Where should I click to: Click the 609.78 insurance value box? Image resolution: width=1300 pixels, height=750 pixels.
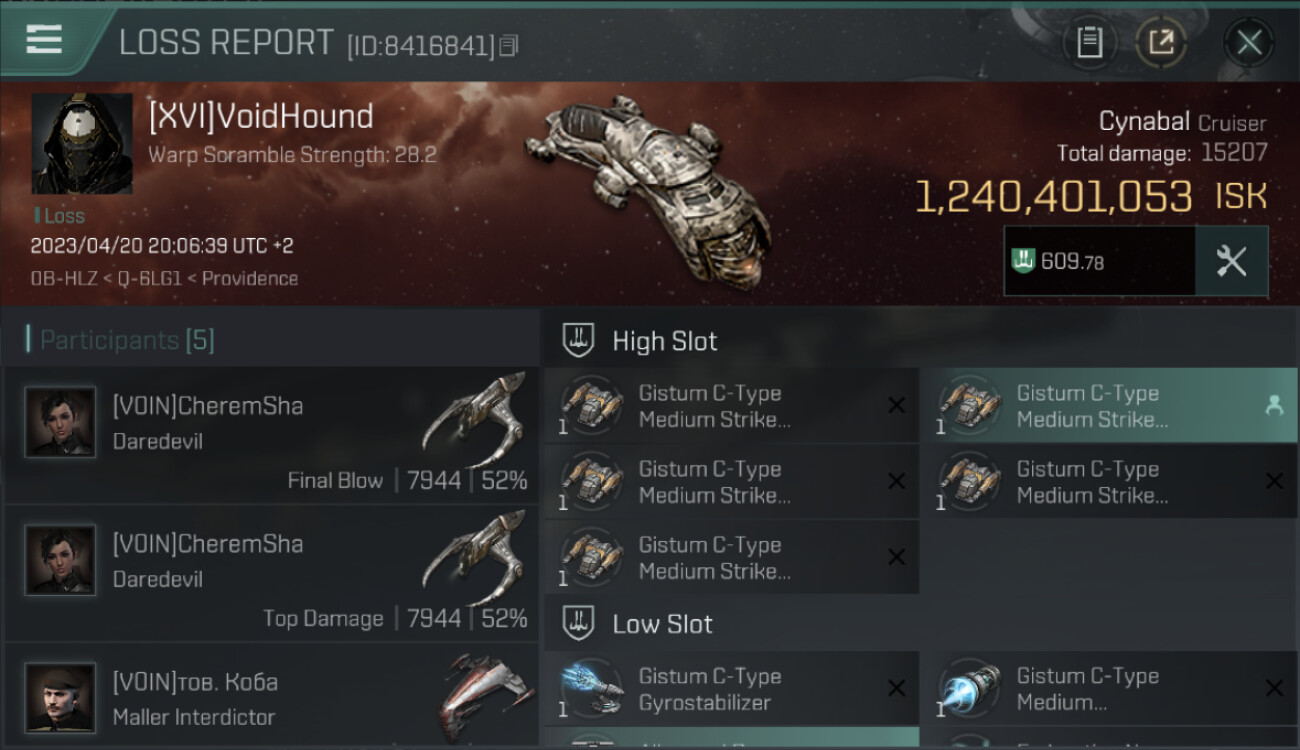pyautogui.click(x=1100, y=261)
